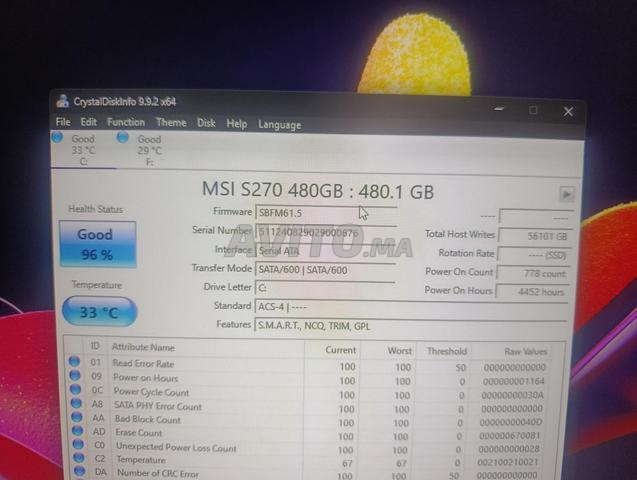637x480 pixels.
Task: Click the 33 °C temperature button
Action: (x=100, y=312)
